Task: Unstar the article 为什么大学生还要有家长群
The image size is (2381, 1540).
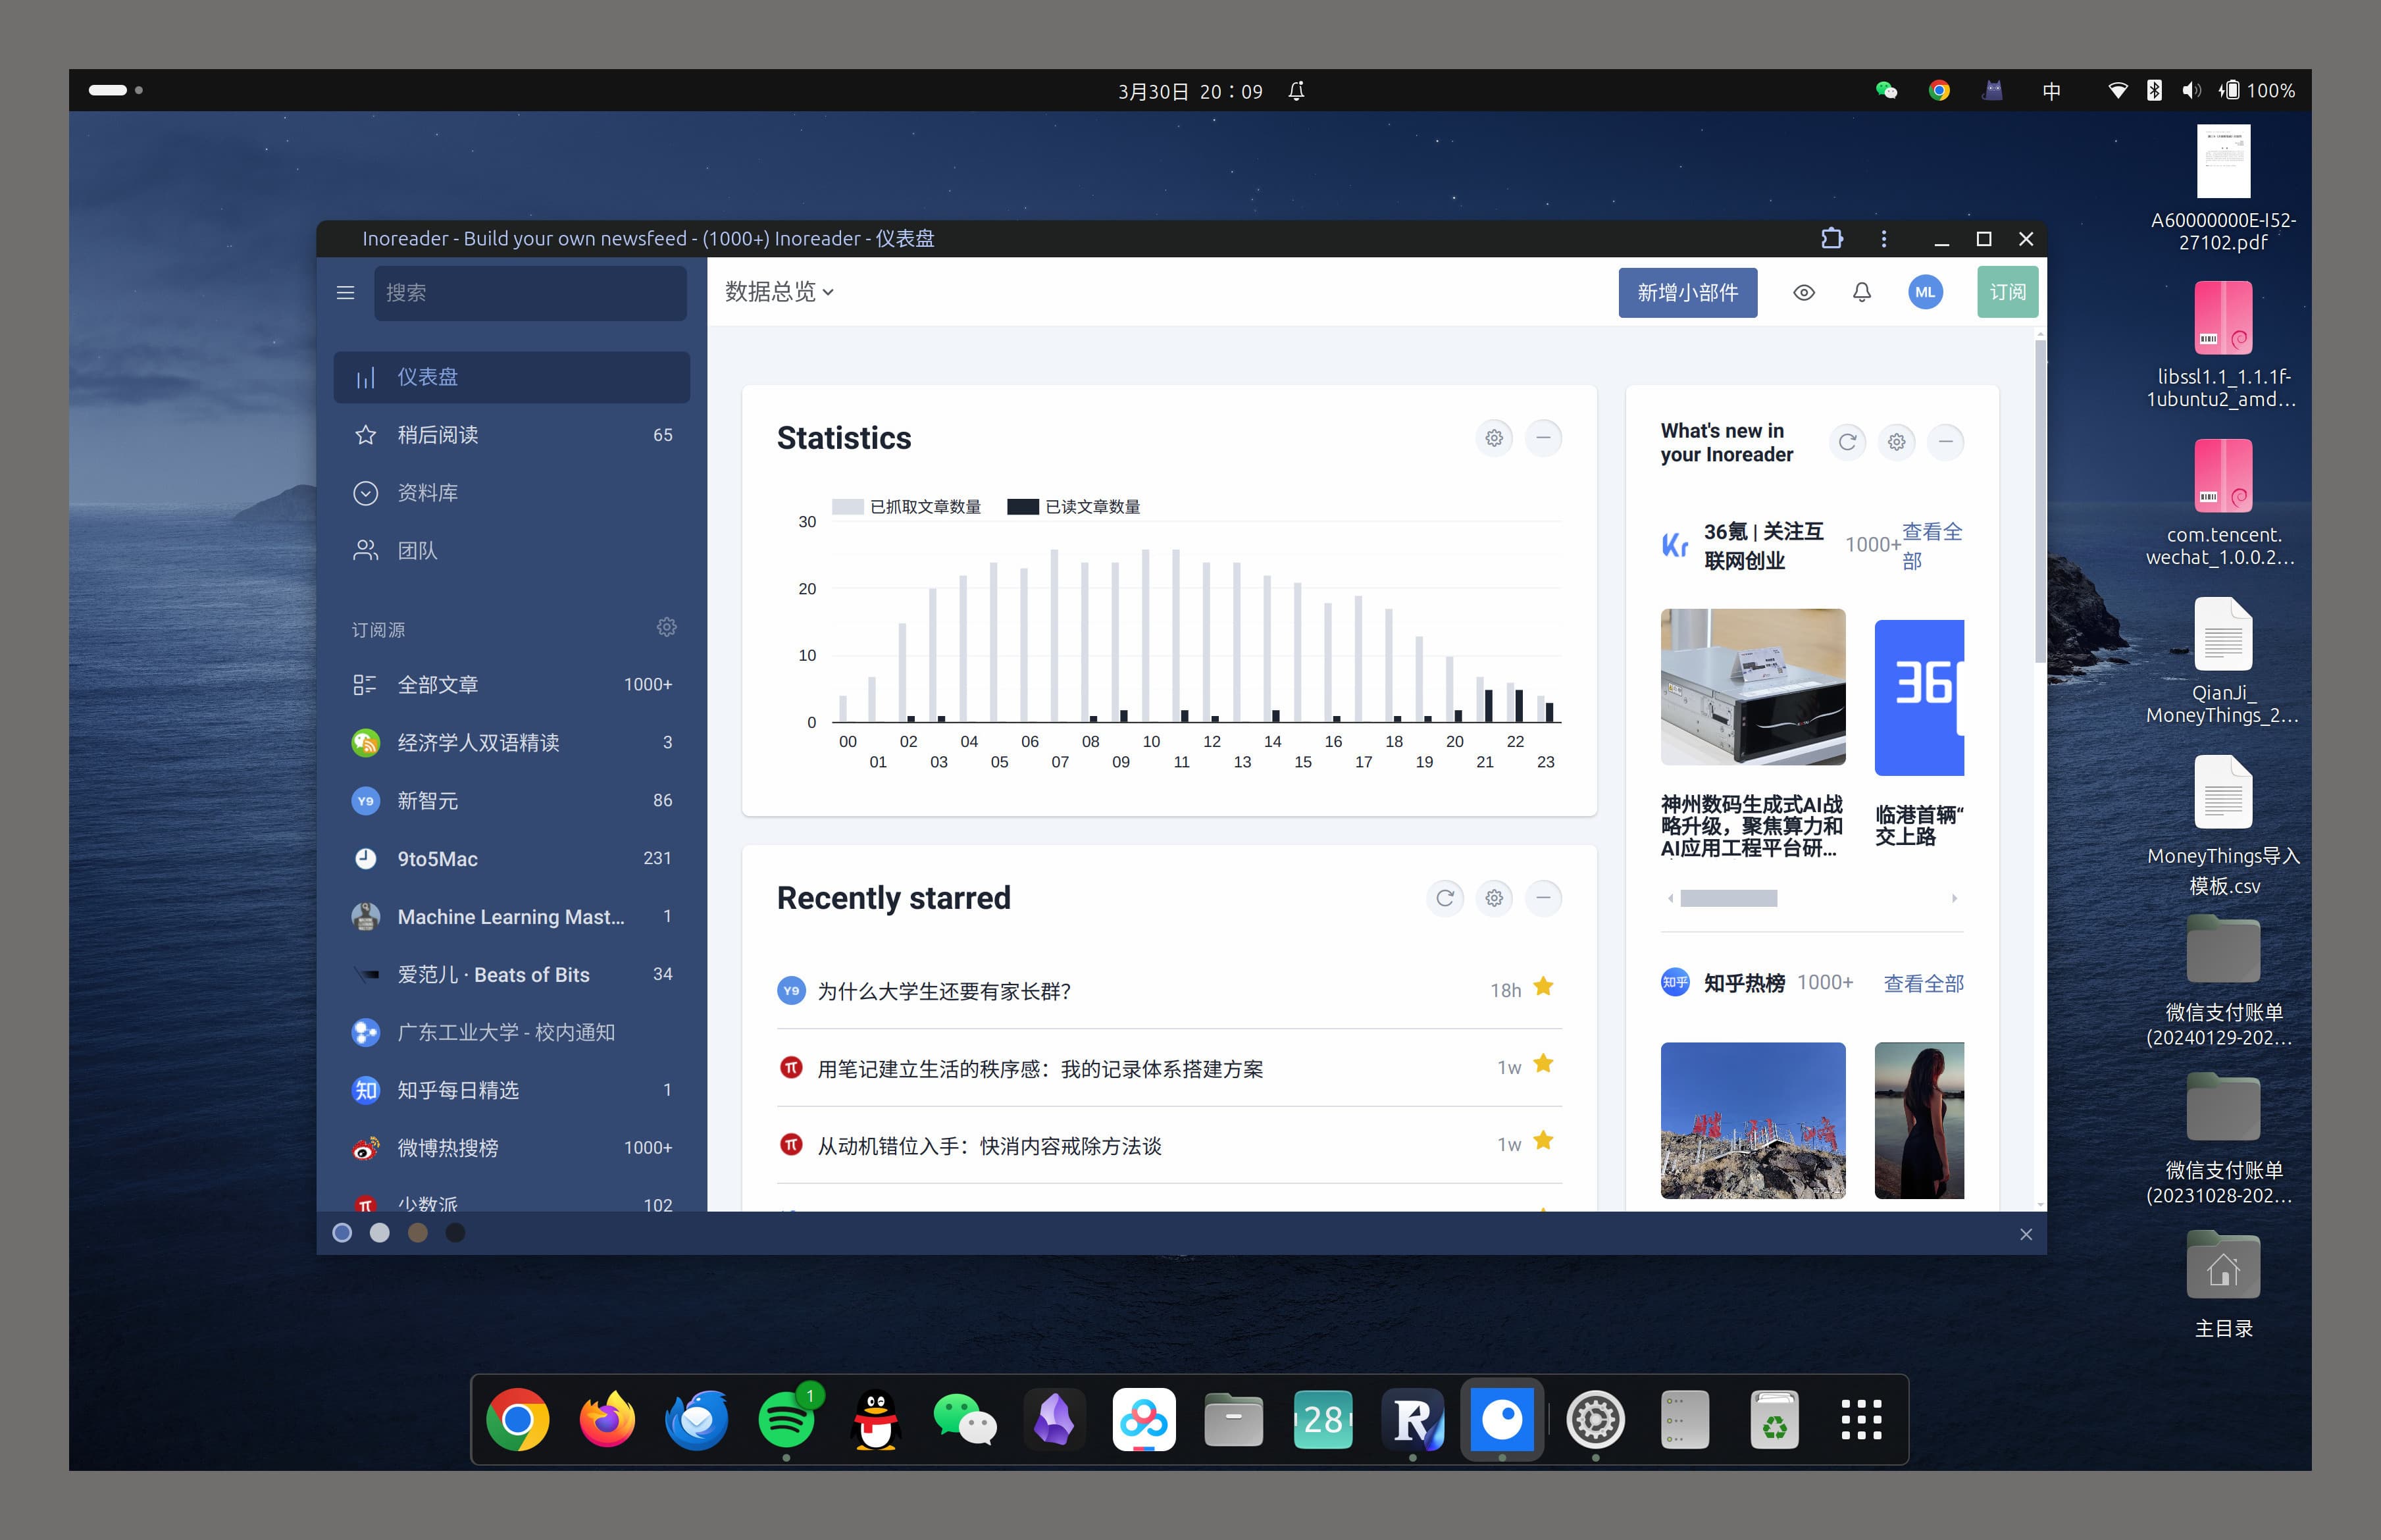Action: [1544, 987]
